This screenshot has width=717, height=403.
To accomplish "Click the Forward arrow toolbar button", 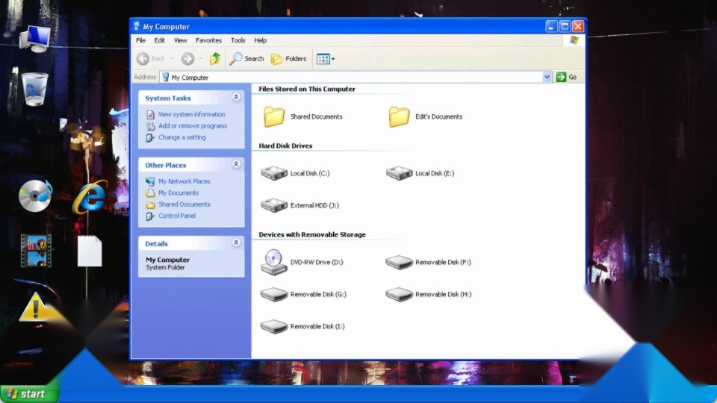I will coord(187,59).
